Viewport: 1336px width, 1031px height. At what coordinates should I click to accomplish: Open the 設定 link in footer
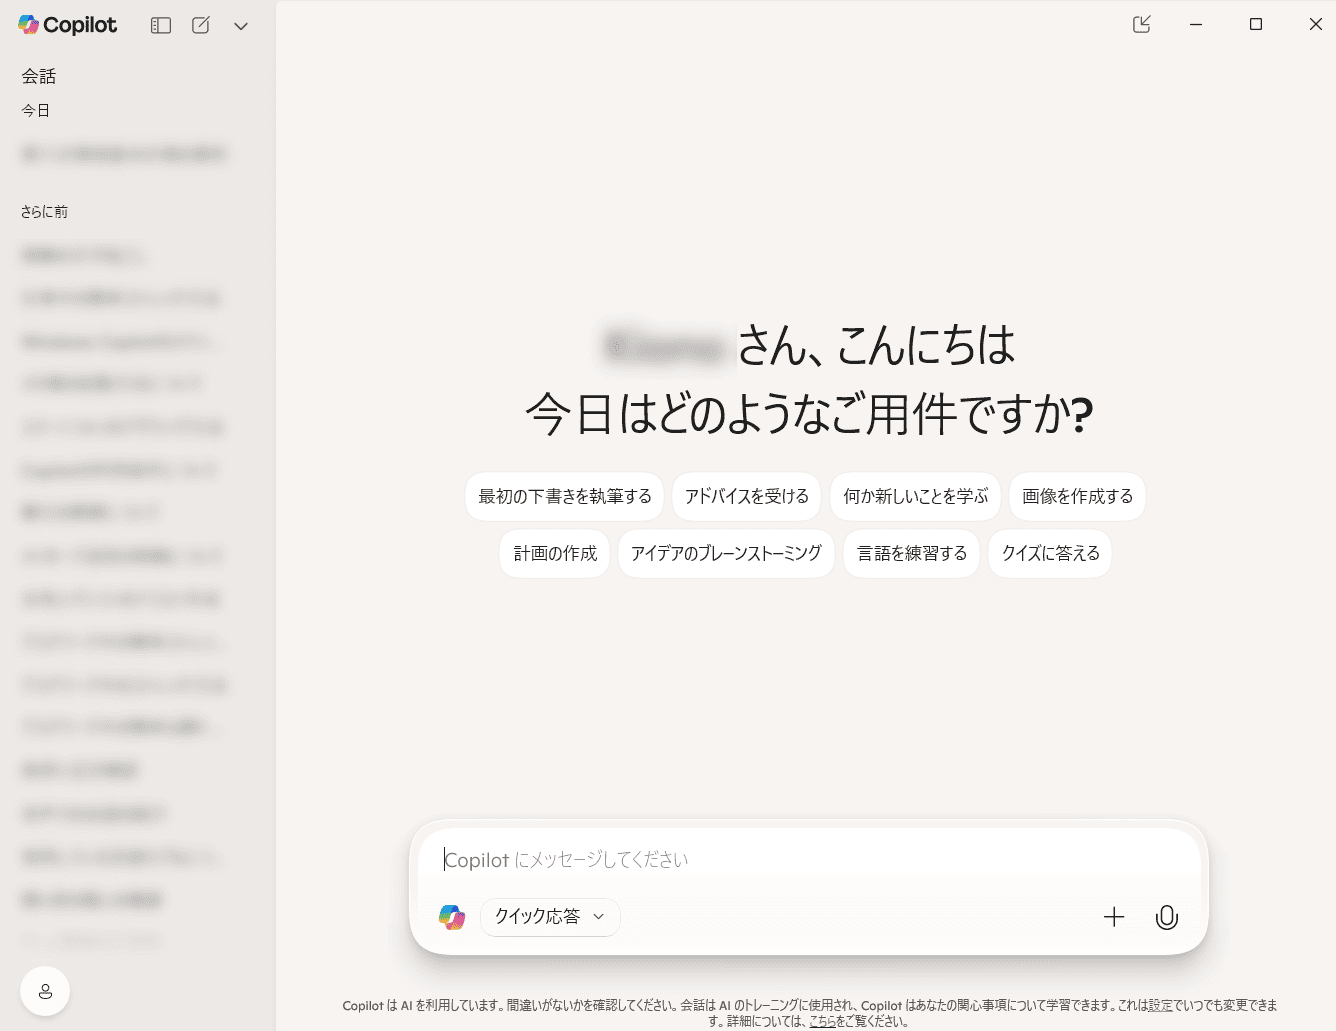click(1160, 1006)
